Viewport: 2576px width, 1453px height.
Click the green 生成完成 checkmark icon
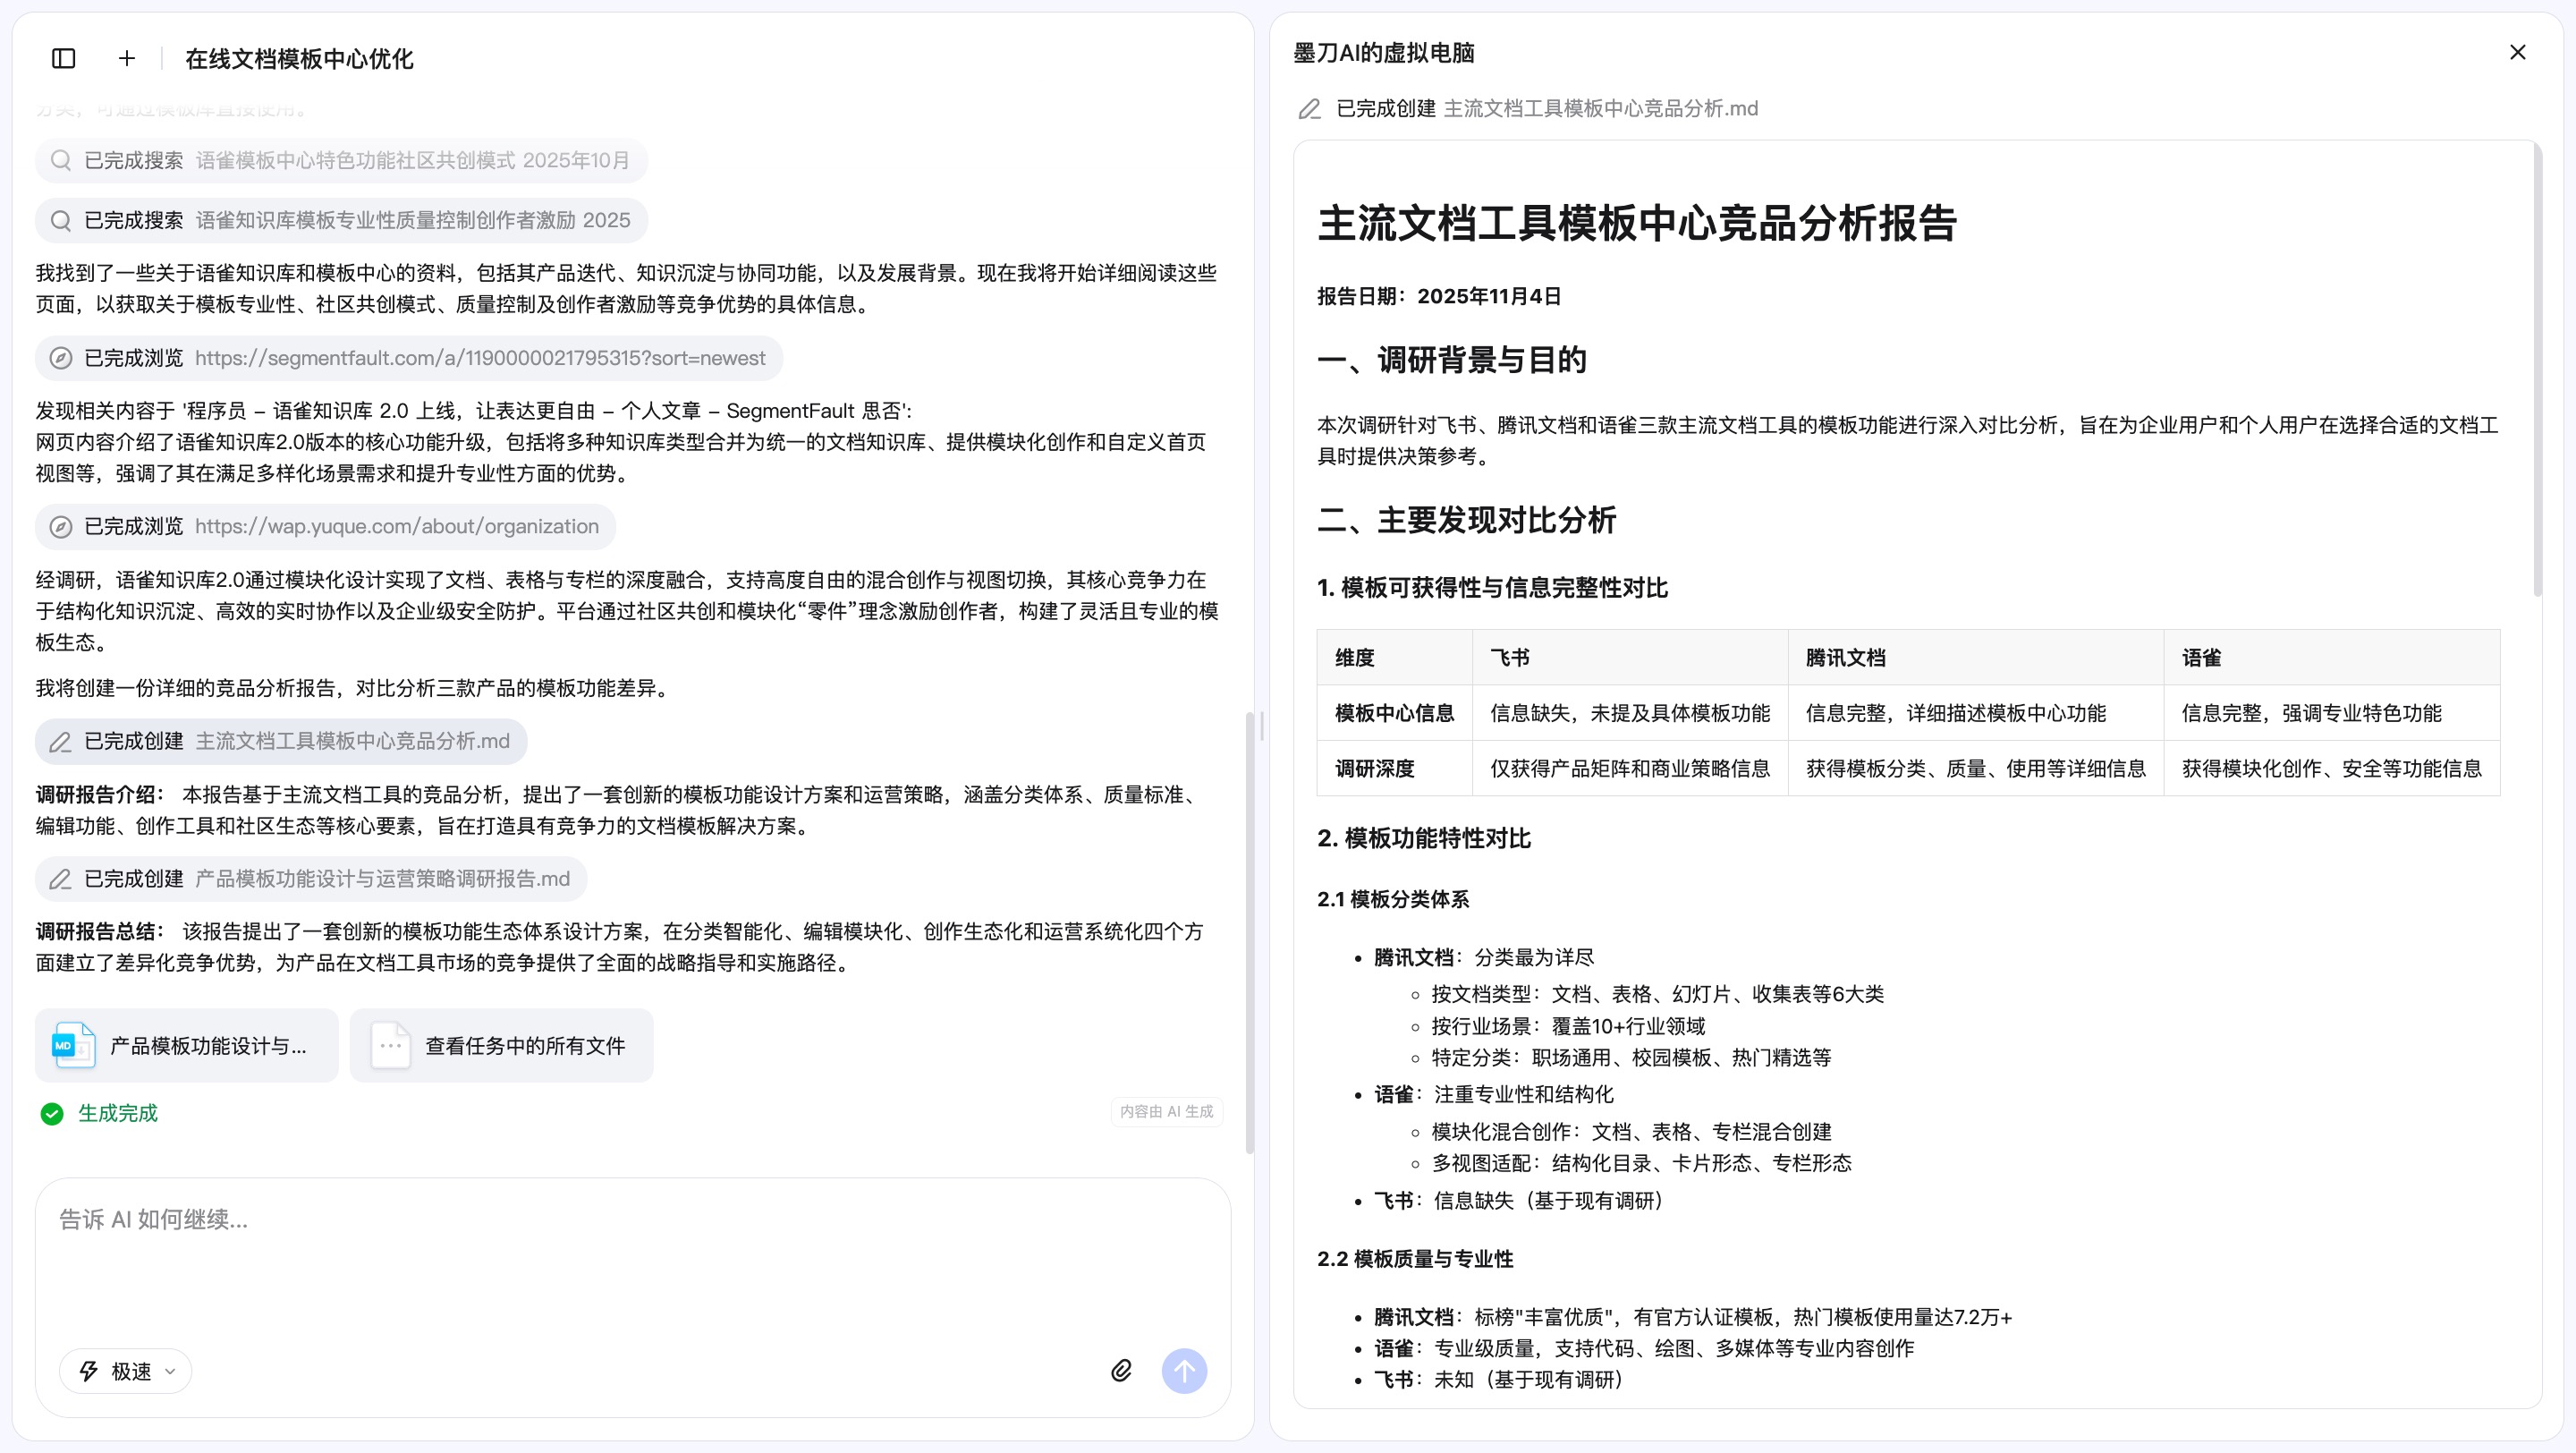(51, 1113)
